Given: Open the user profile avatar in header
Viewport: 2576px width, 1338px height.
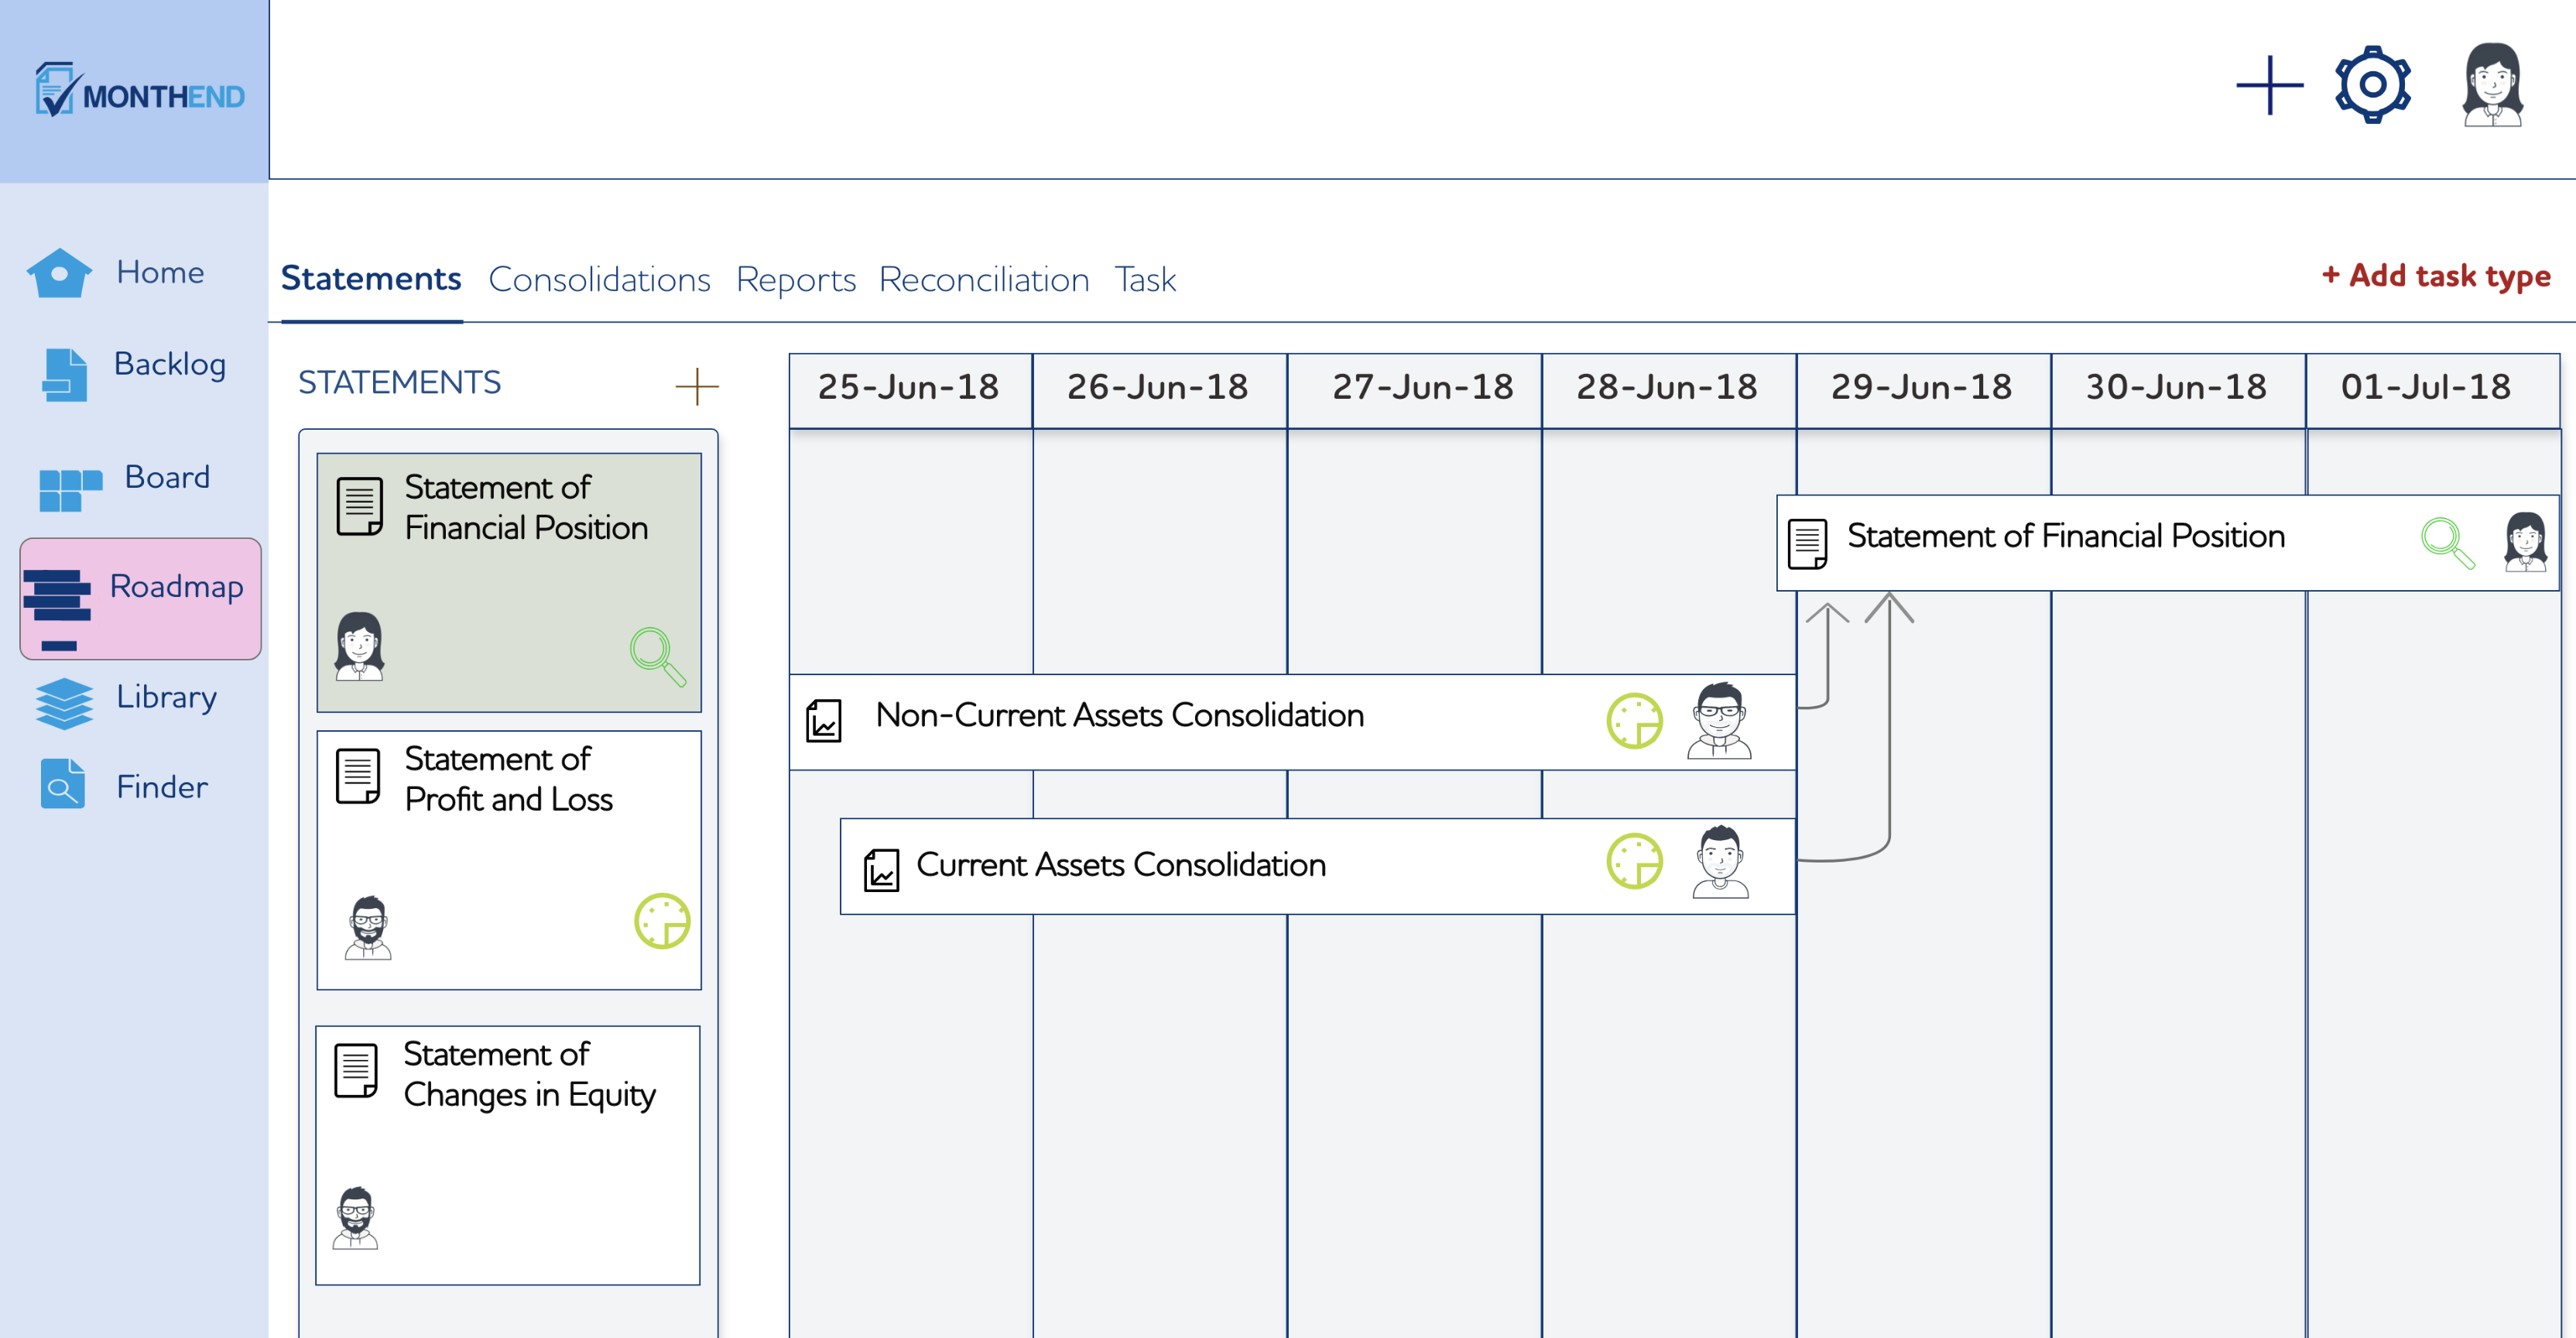Looking at the screenshot, I should pos(2492,85).
